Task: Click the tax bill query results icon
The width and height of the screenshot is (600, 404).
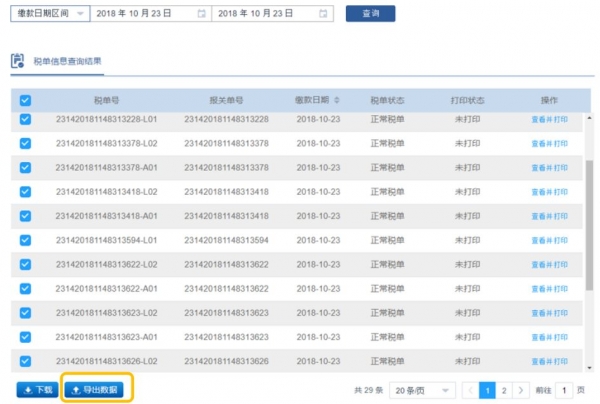Action: point(17,61)
